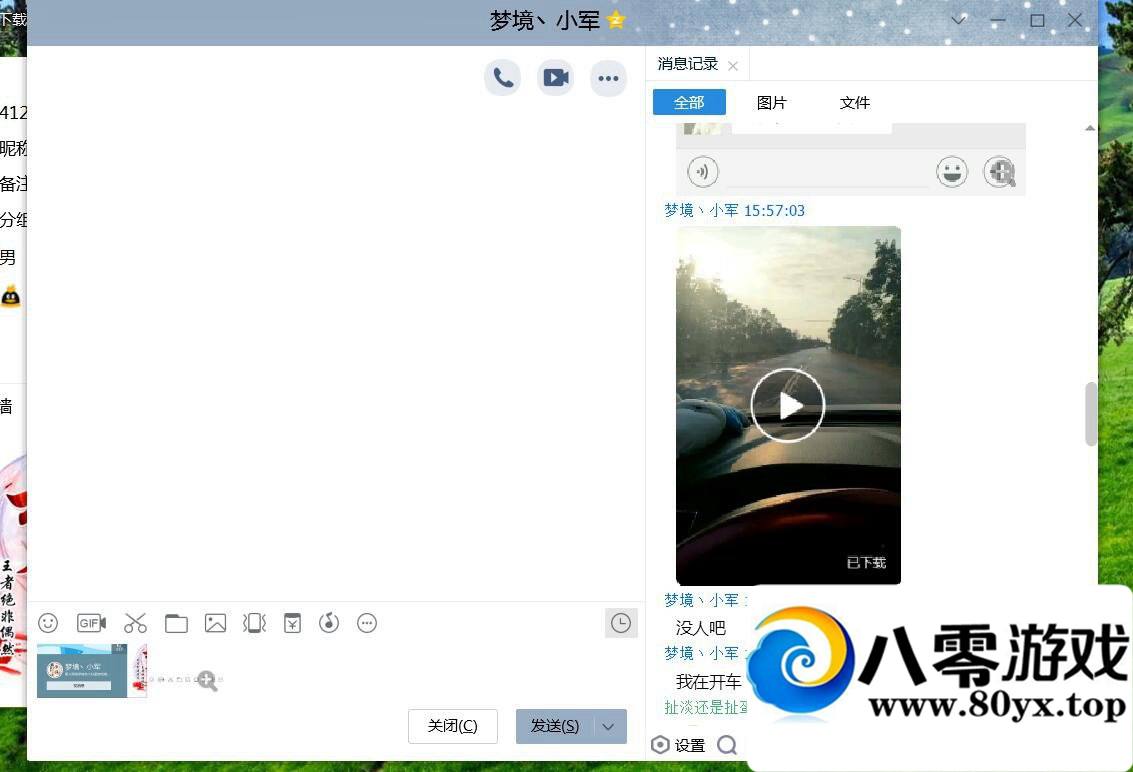1133x772 pixels.
Task: Click the 发送 send button
Action: 554,726
